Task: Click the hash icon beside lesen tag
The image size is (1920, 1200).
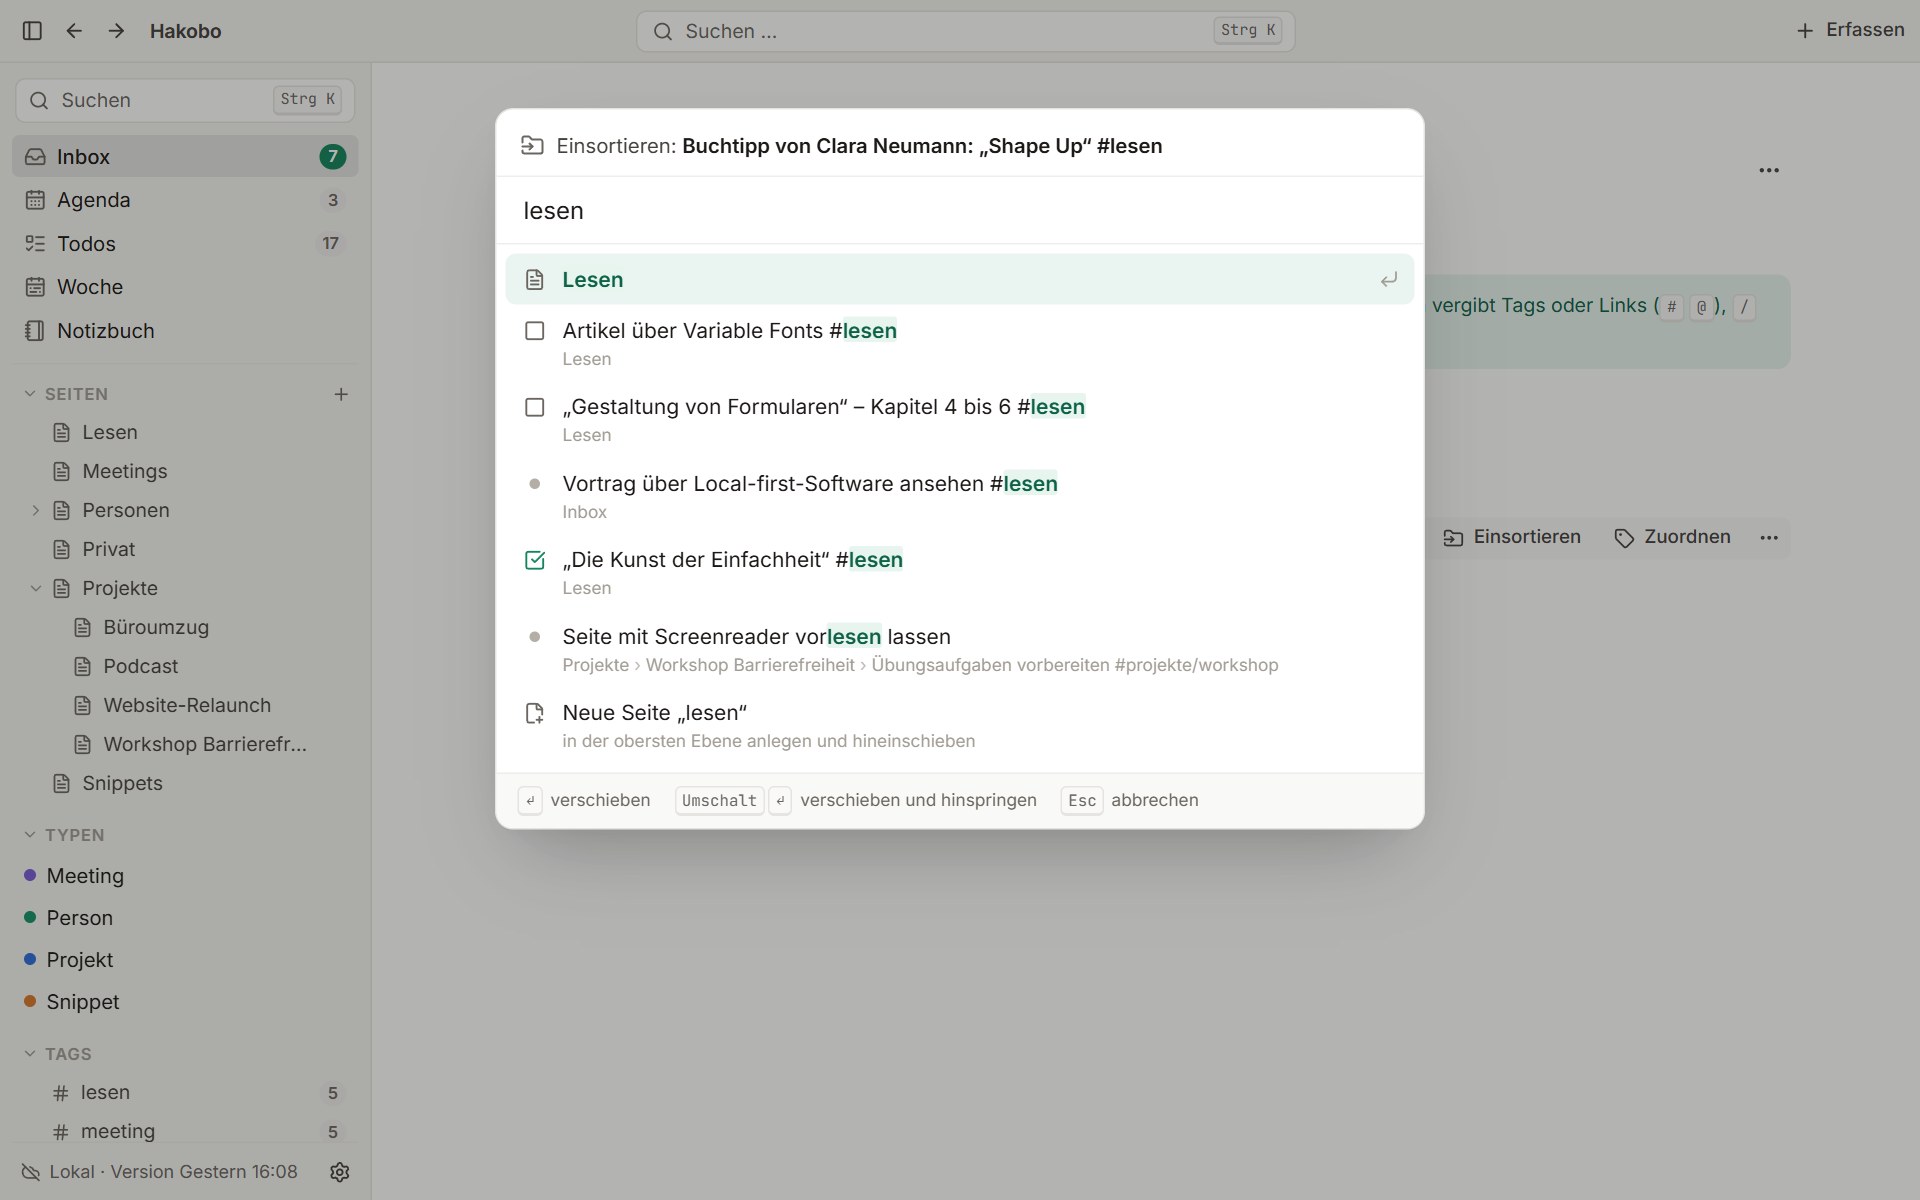Action: coord(61,1093)
